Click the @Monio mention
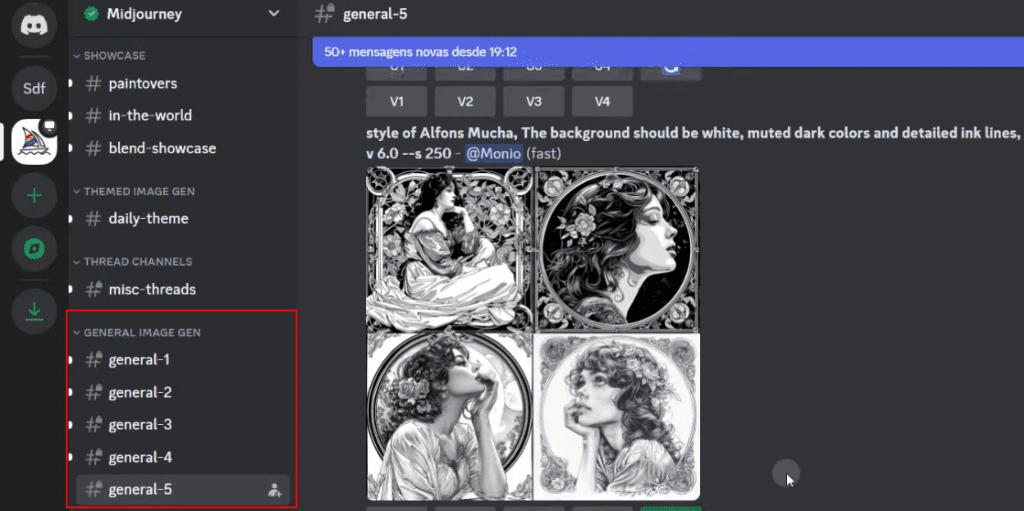1024x511 pixels. coord(493,154)
